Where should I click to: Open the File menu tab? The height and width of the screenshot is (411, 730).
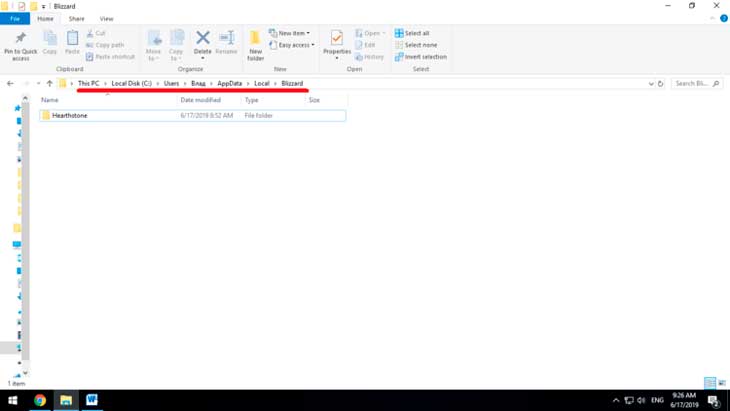pos(15,19)
